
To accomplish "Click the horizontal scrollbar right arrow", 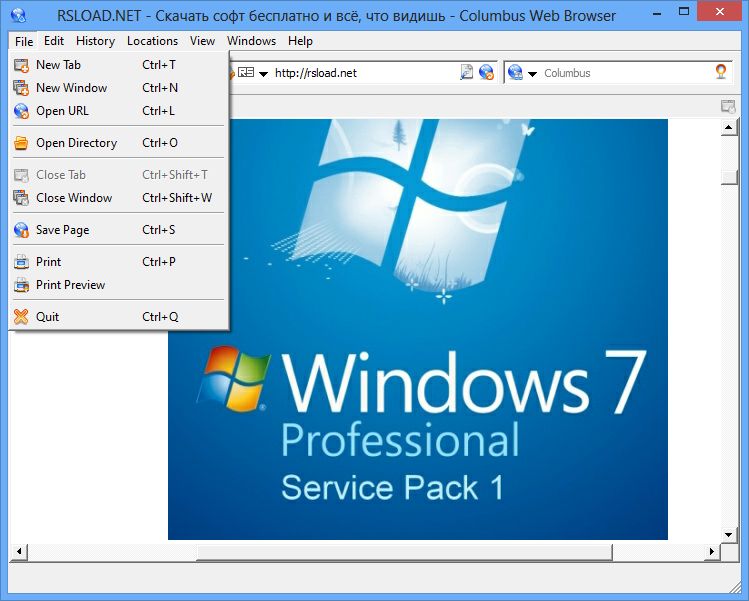I will [x=712, y=551].
